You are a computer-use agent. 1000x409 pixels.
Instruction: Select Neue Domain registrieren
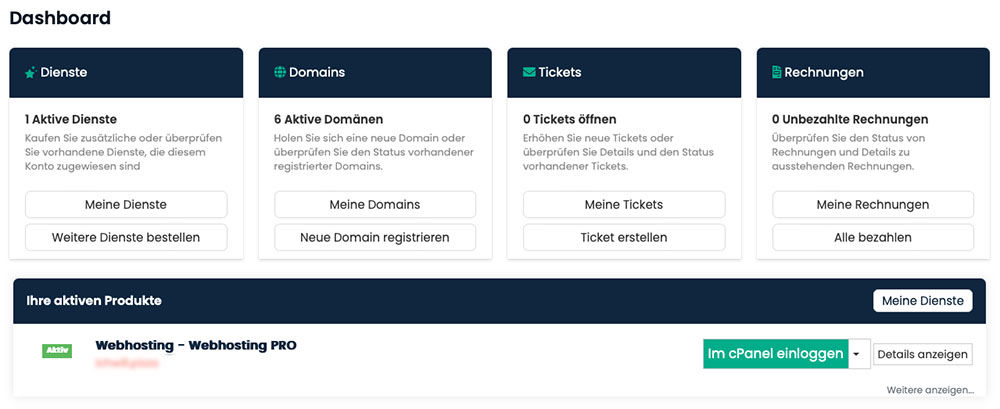[x=375, y=237]
